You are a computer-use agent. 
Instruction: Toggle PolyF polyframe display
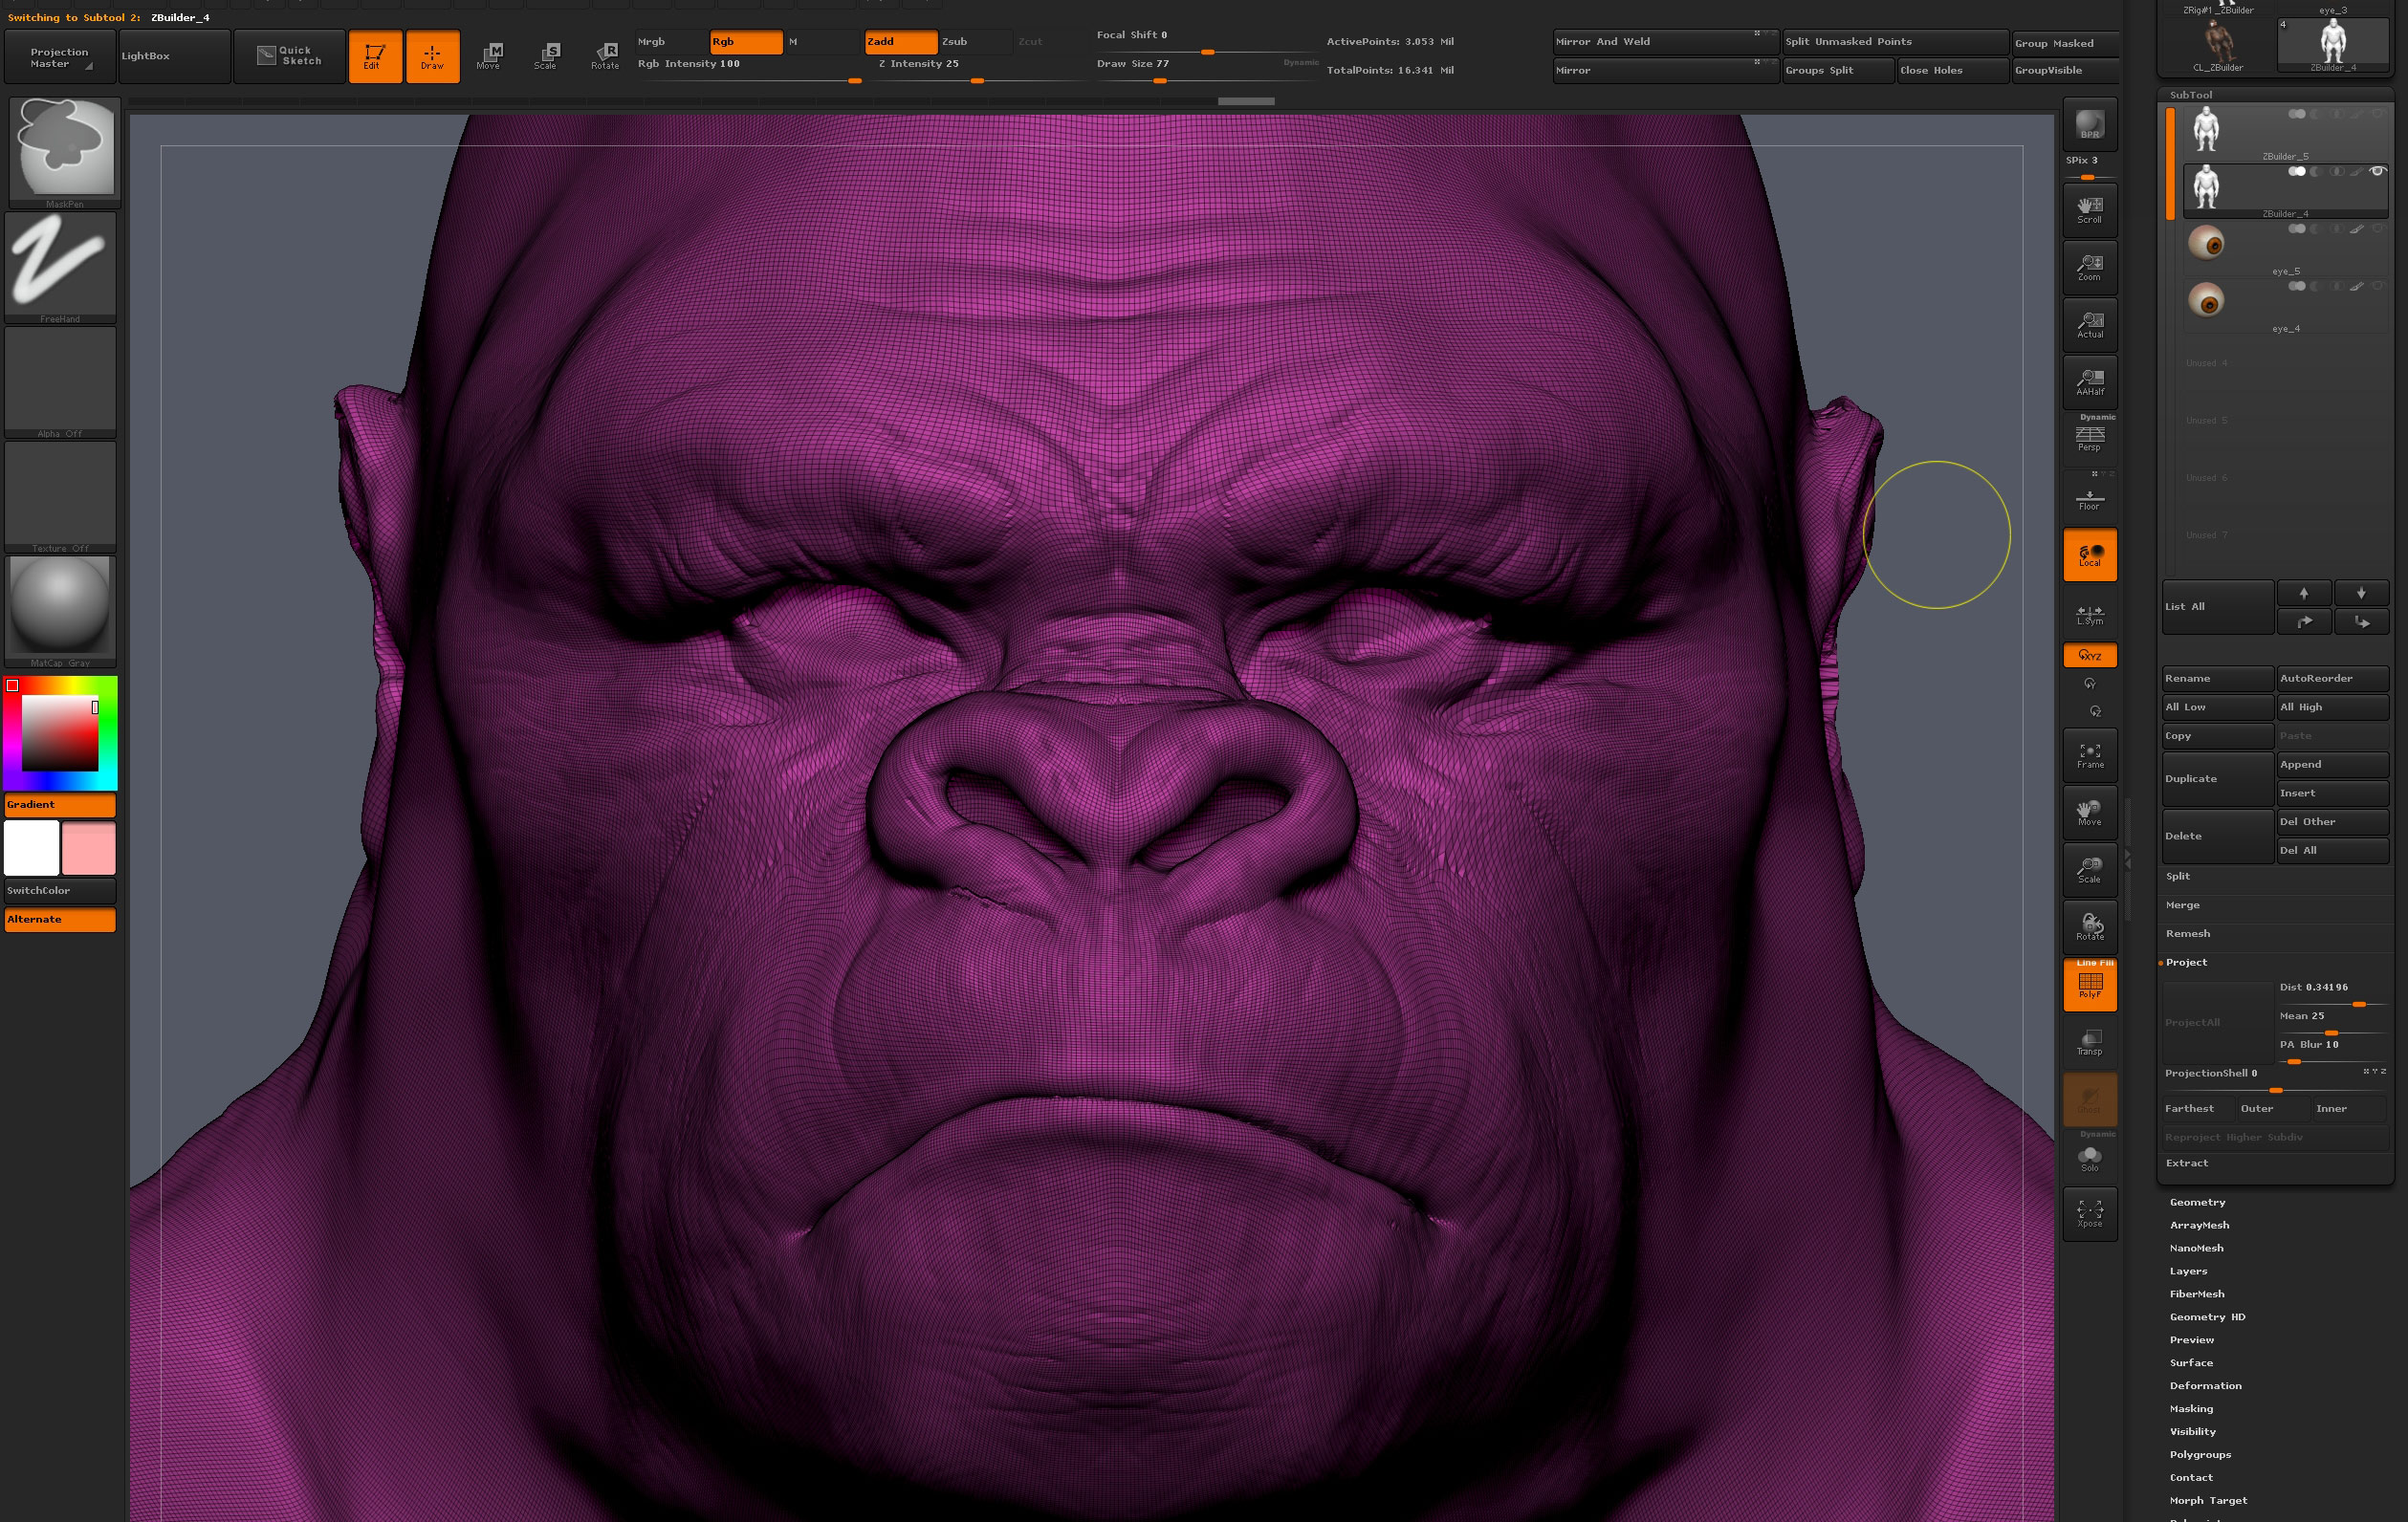tap(2090, 985)
